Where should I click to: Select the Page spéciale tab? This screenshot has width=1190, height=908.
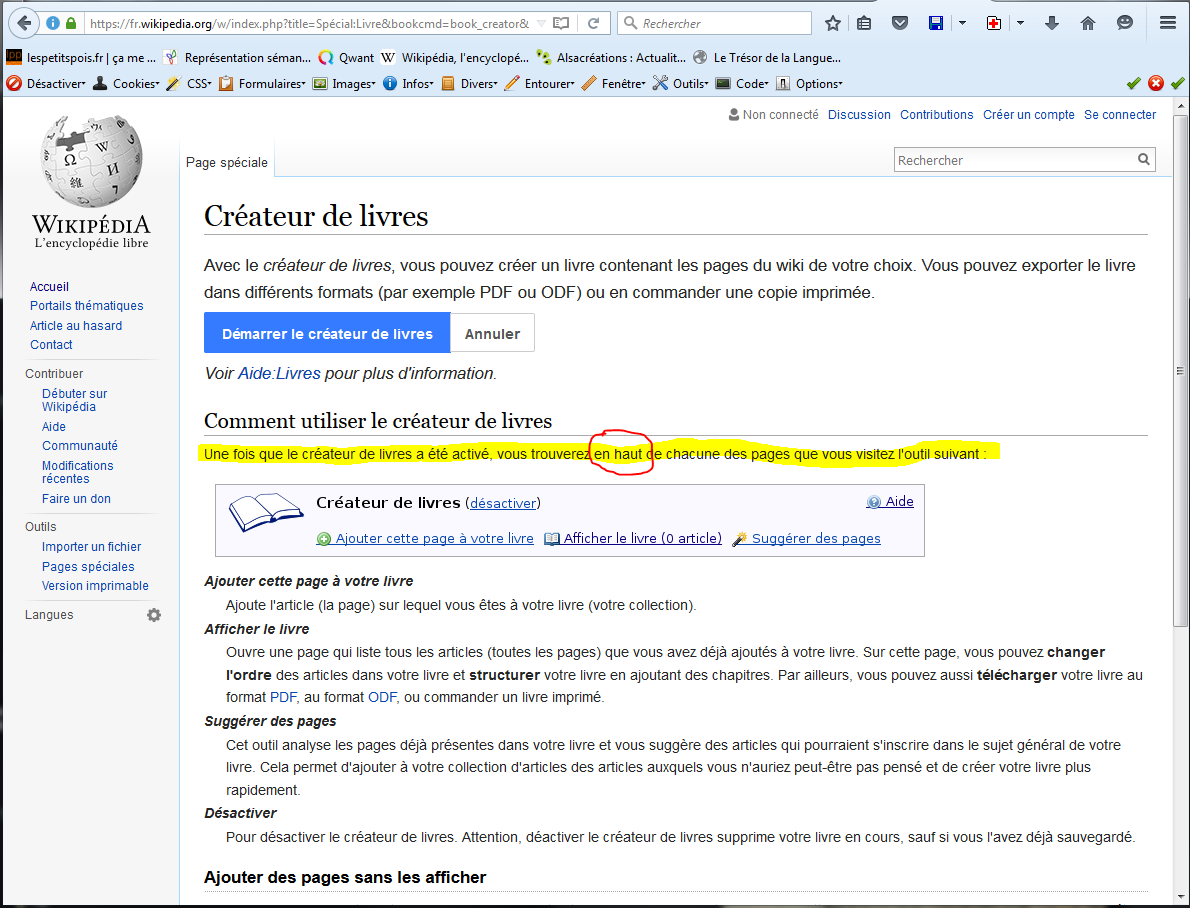[x=227, y=162]
